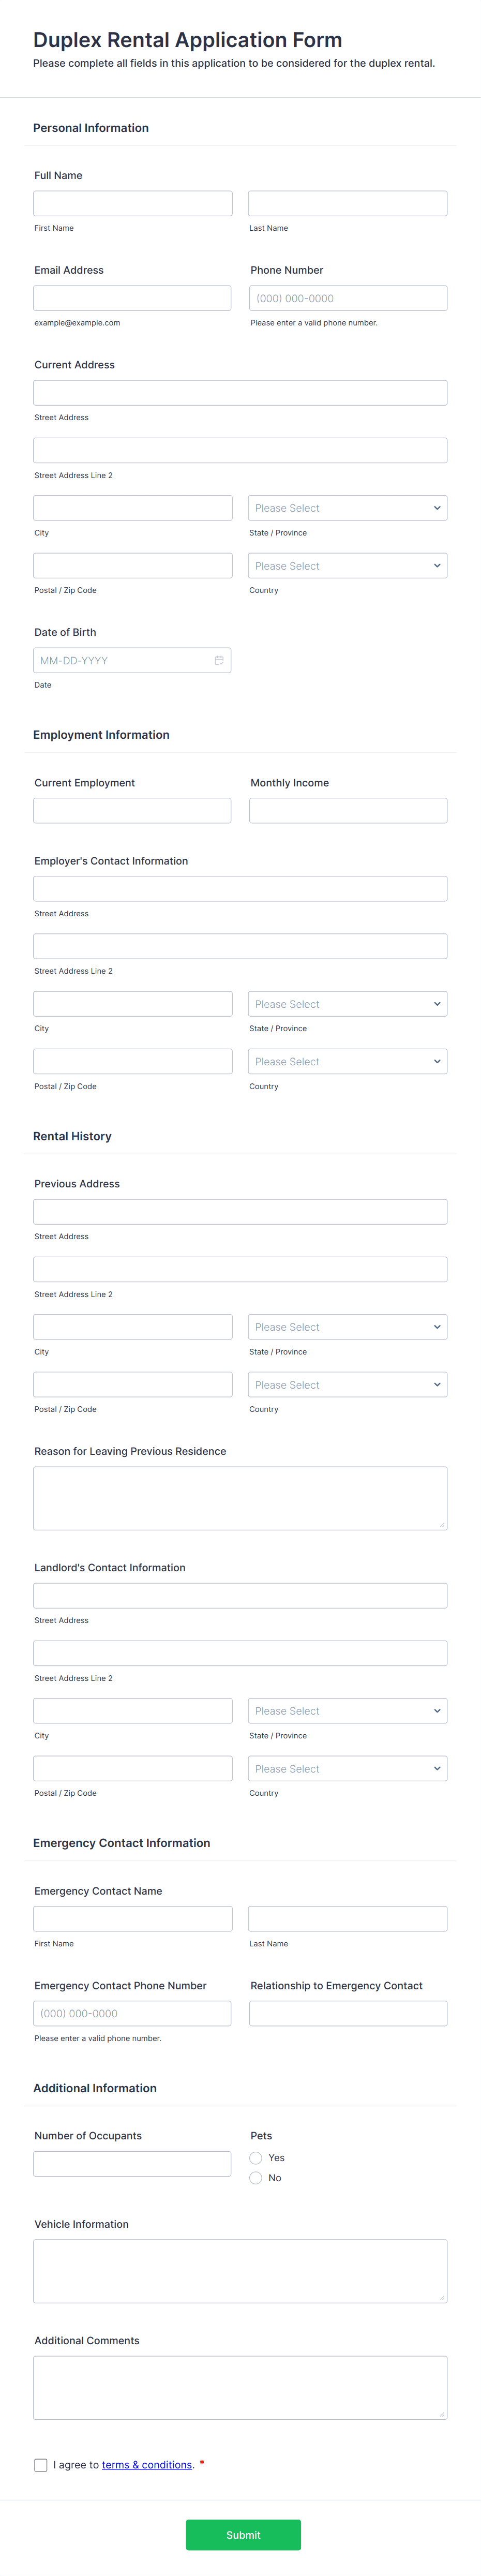This screenshot has height=2576, width=481.
Task: Open the State dropdown under Rental History
Action: click(347, 1326)
